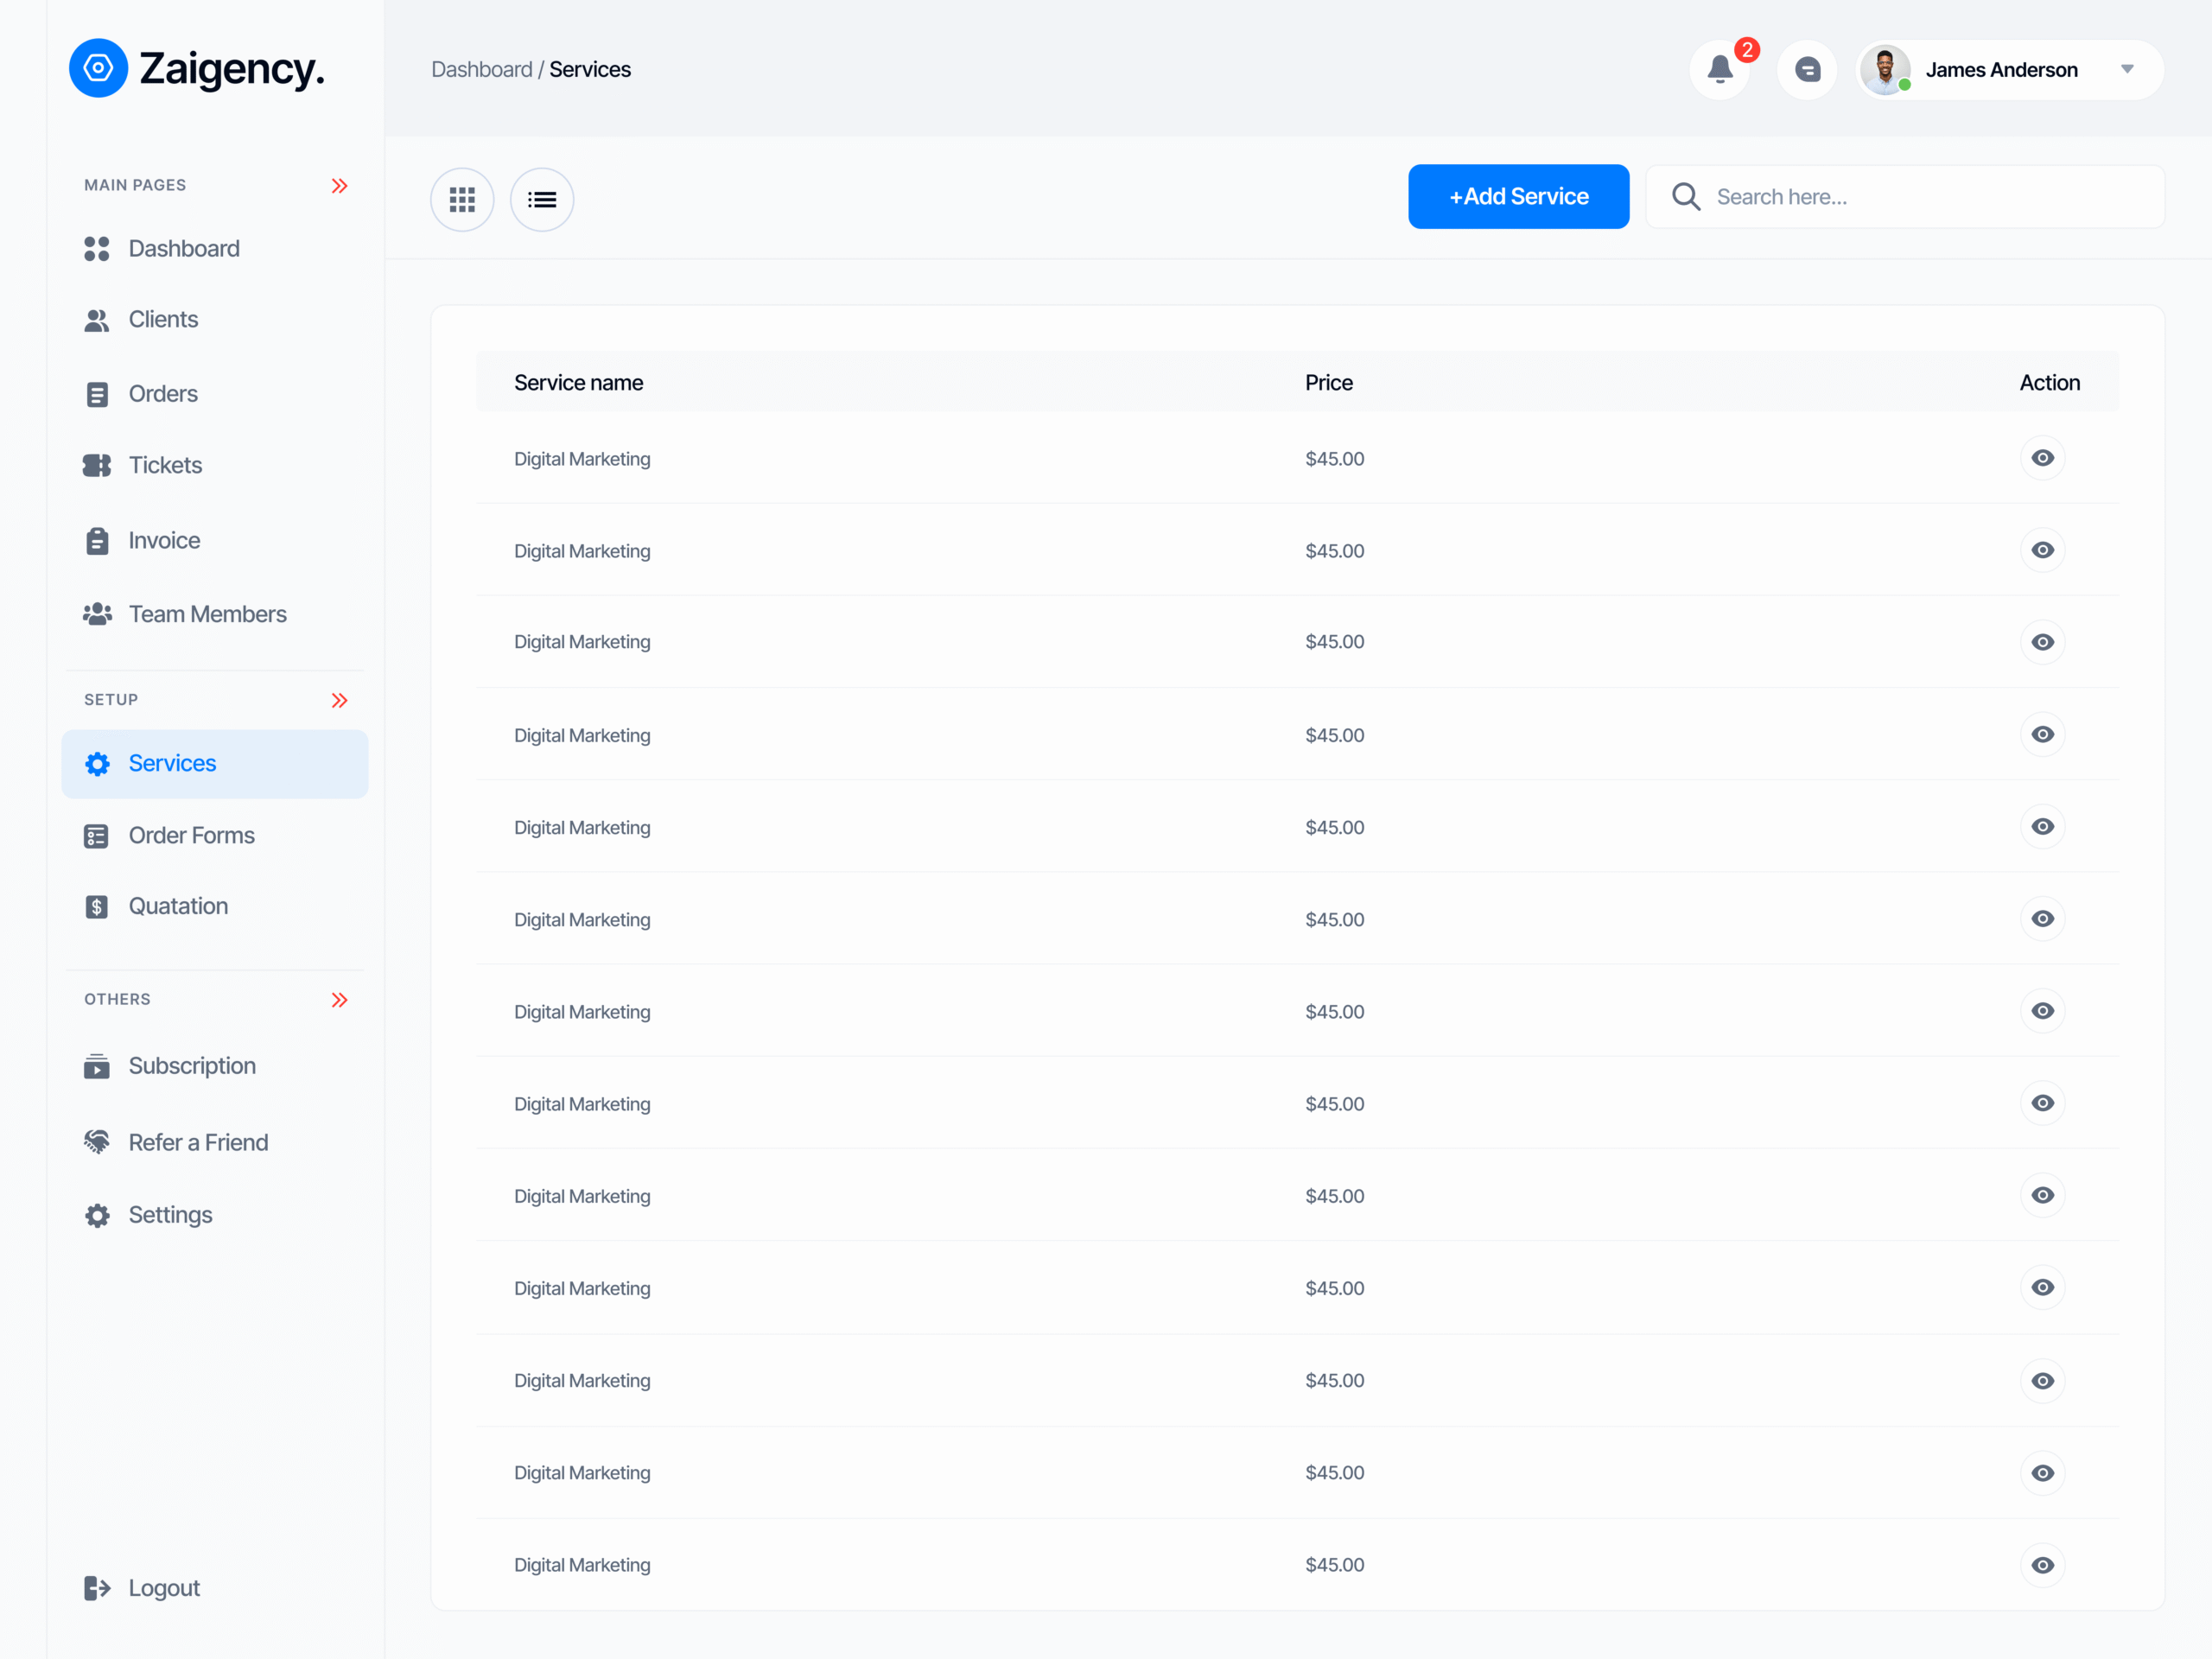Open Tickets in the sidebar

(164, 465)
